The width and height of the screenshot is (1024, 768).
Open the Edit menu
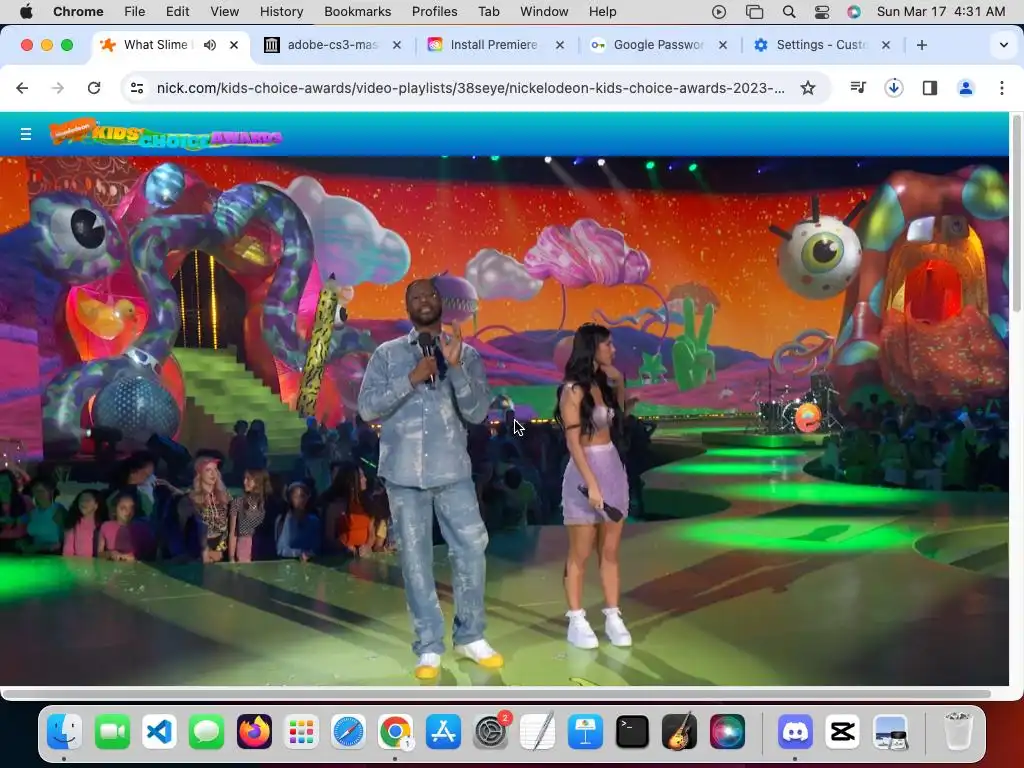tap(177, 11)
